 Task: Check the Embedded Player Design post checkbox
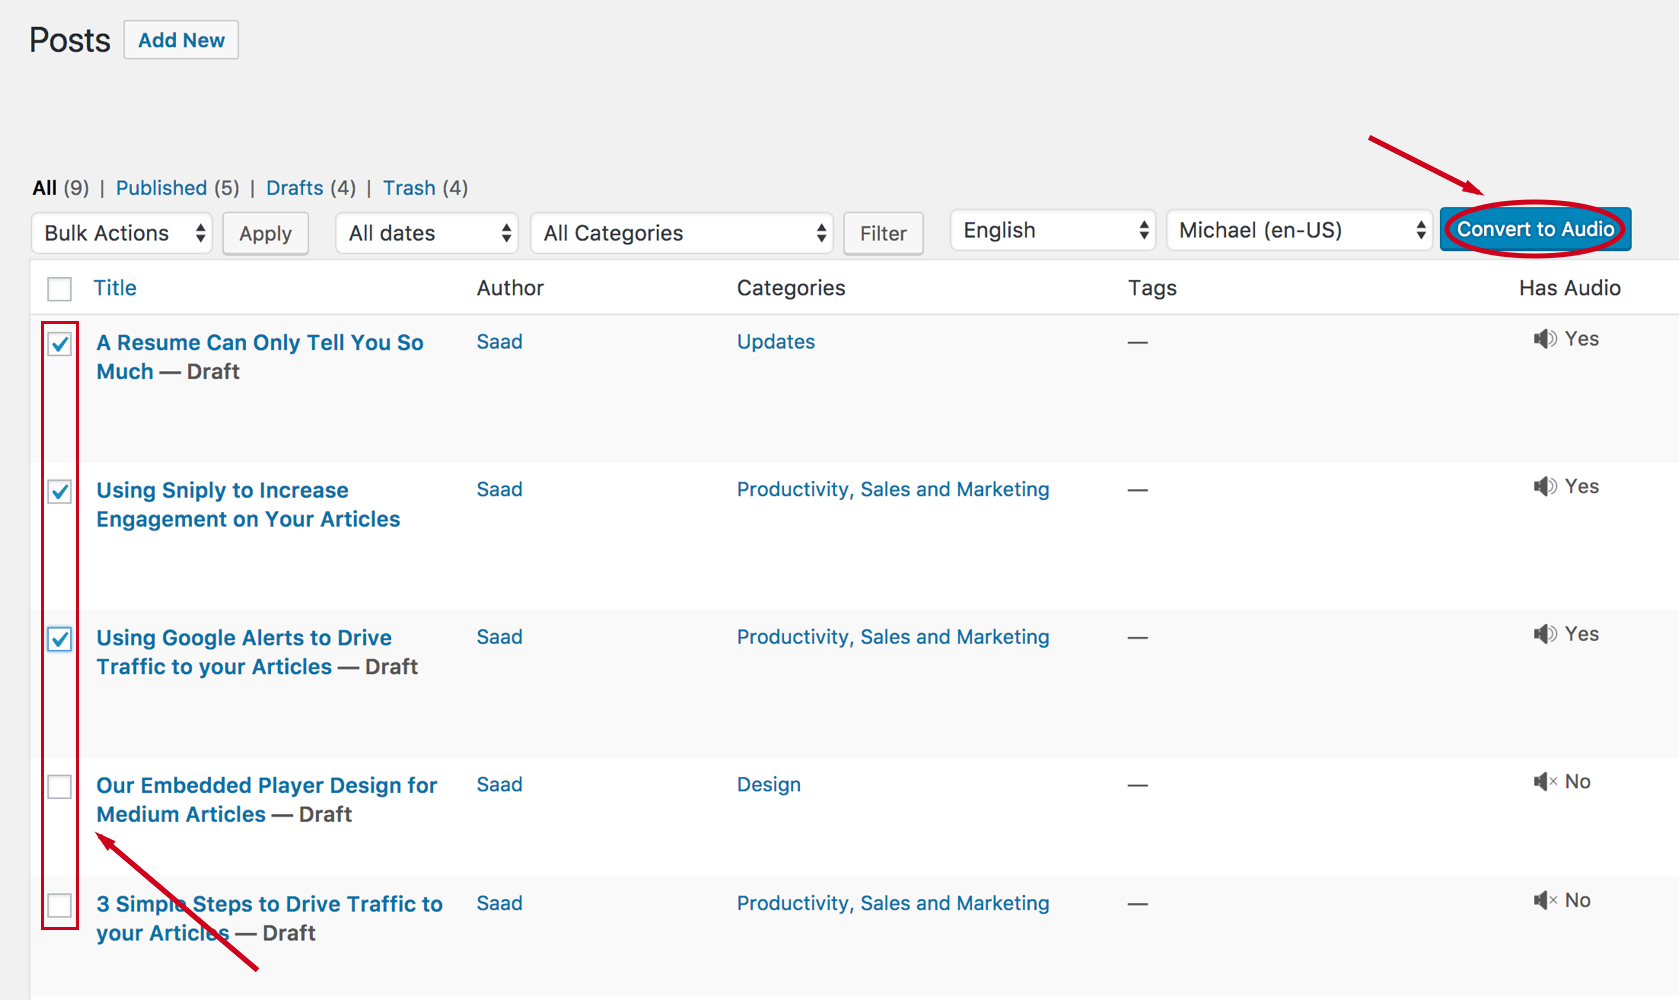pyautogui.click(x=60, y=787)
